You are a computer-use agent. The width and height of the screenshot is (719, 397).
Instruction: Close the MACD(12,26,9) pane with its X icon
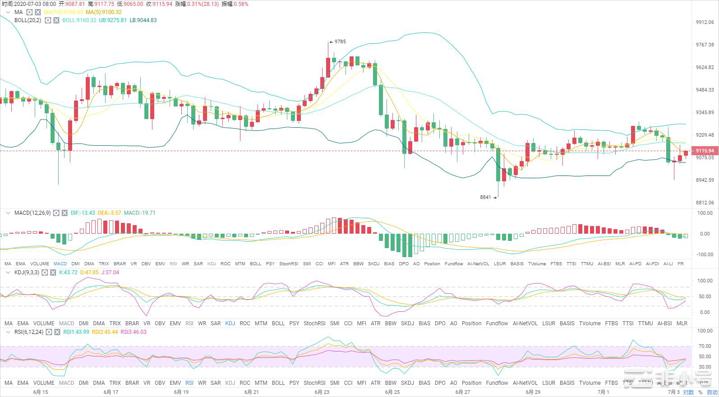tap(65, 213)
